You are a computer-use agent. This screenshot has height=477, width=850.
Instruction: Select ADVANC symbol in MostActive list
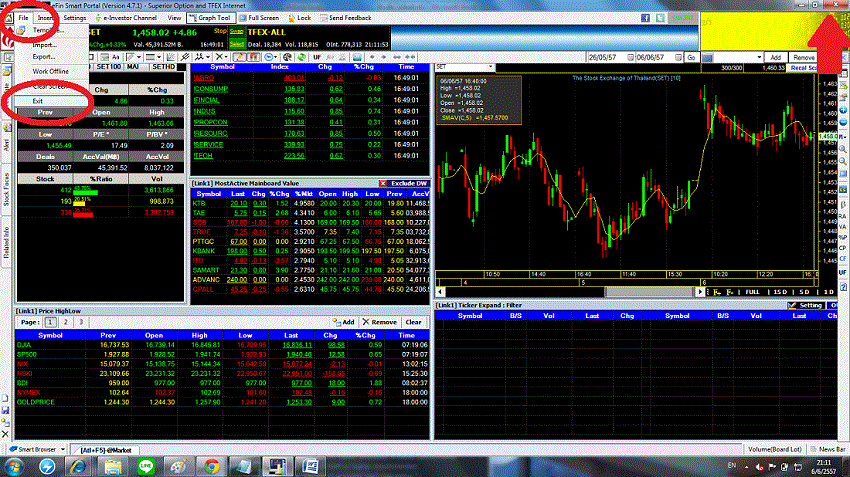(x=206, y=280)
